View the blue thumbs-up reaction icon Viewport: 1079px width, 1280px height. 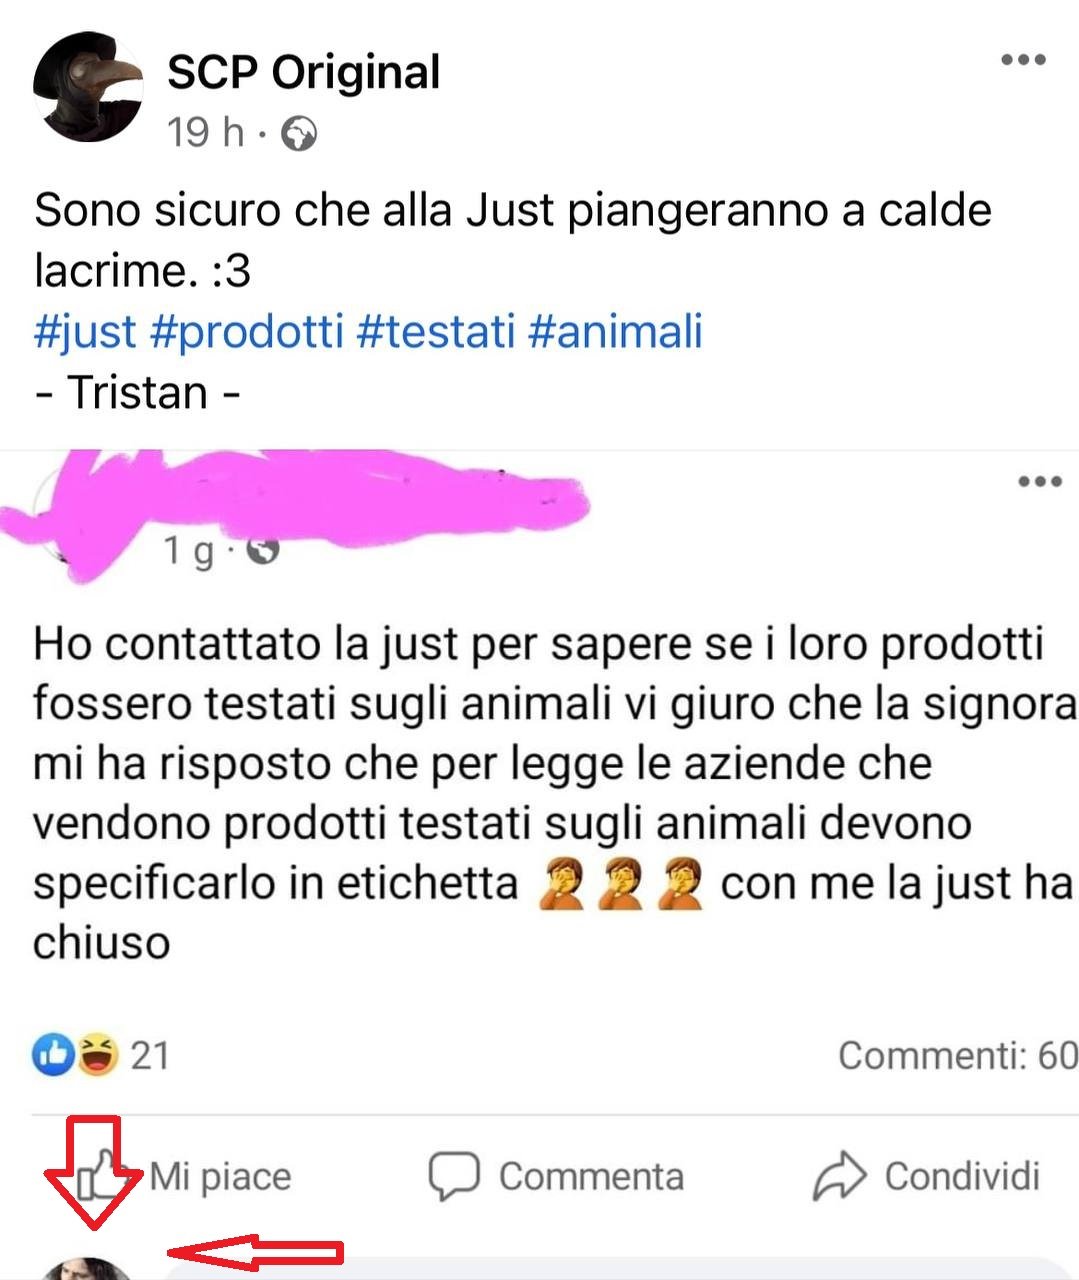click(x=54, y=1054)
